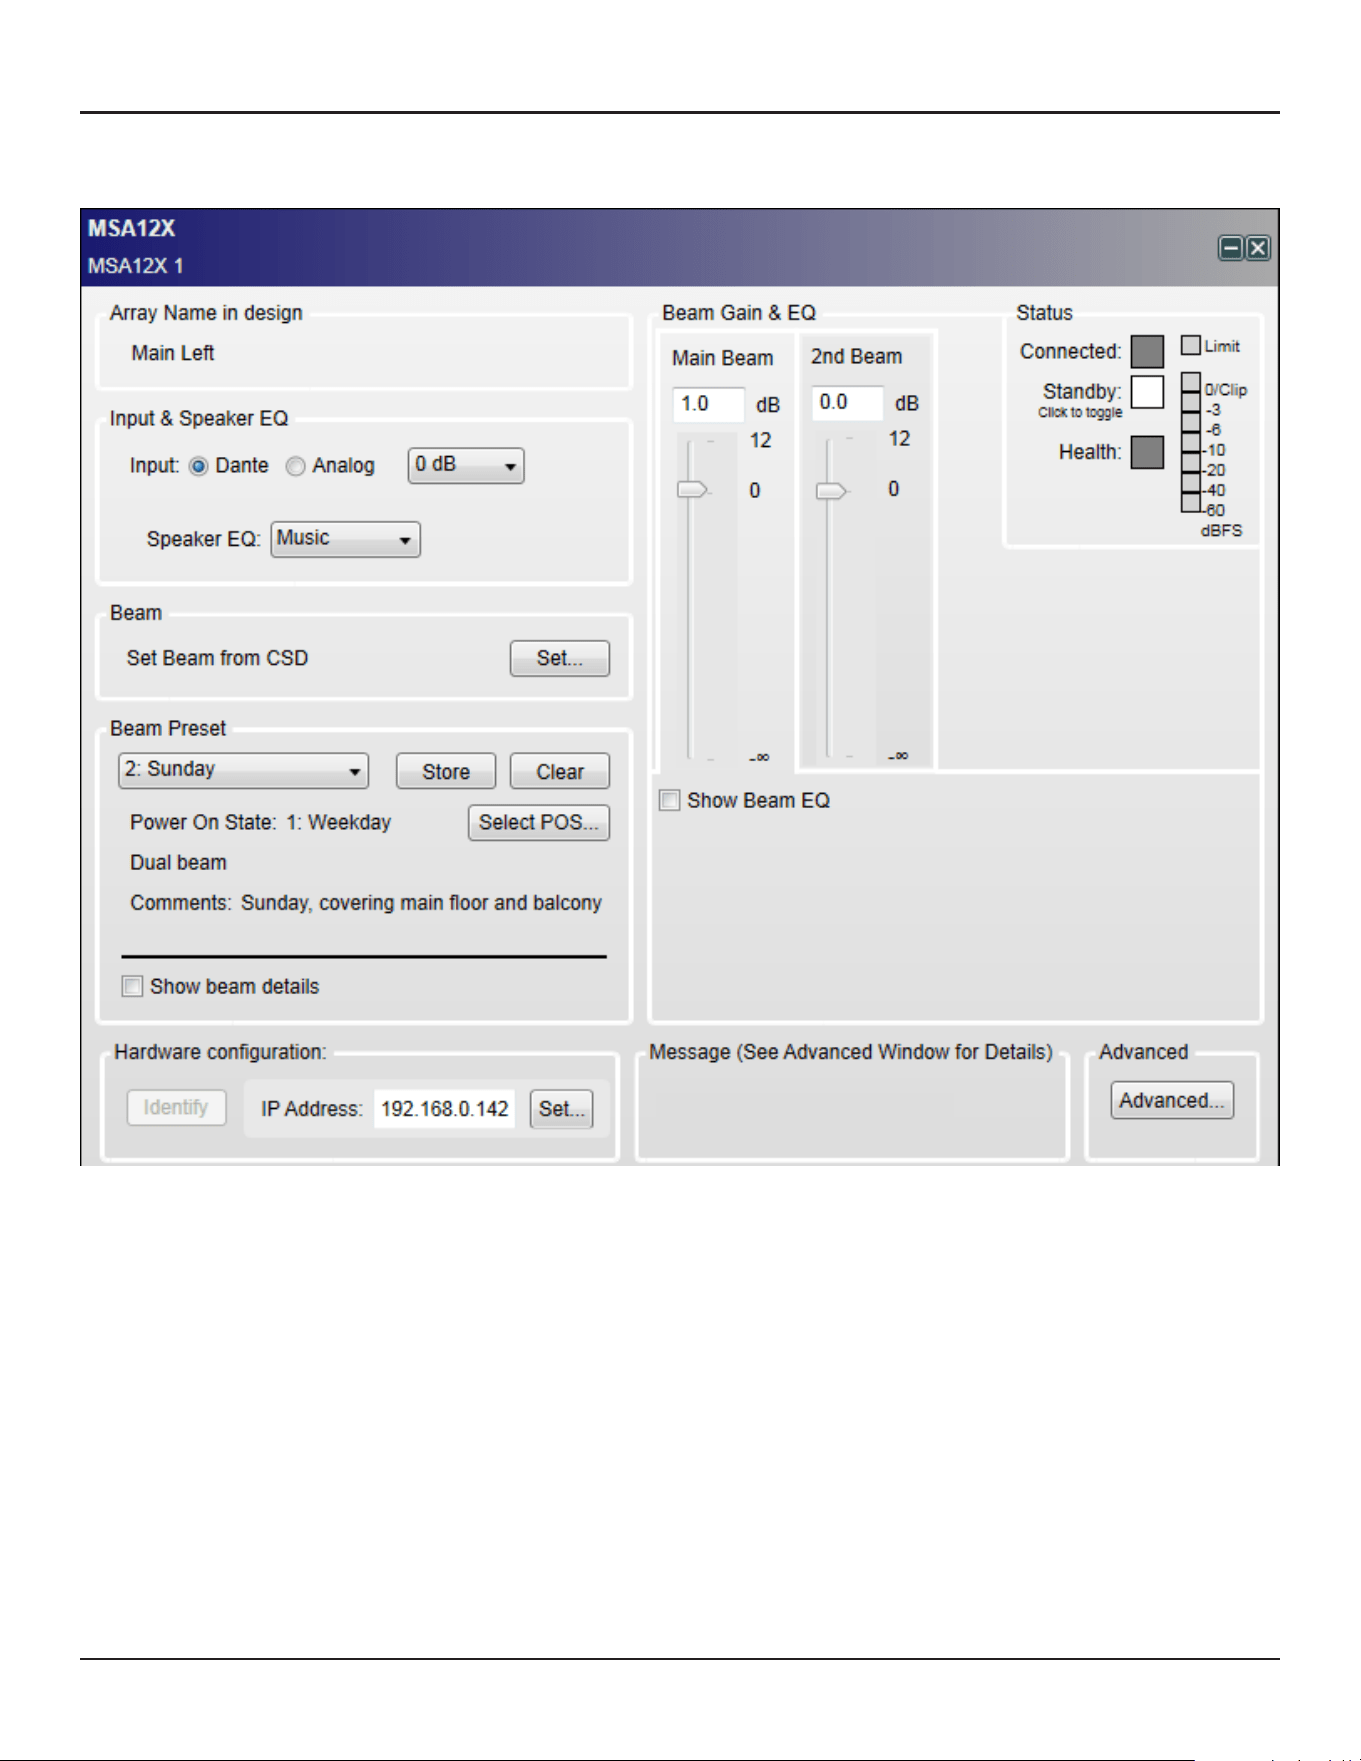Click Set button for Beam from CSD
The image size is (1361, 1761).
coord(559,658)
